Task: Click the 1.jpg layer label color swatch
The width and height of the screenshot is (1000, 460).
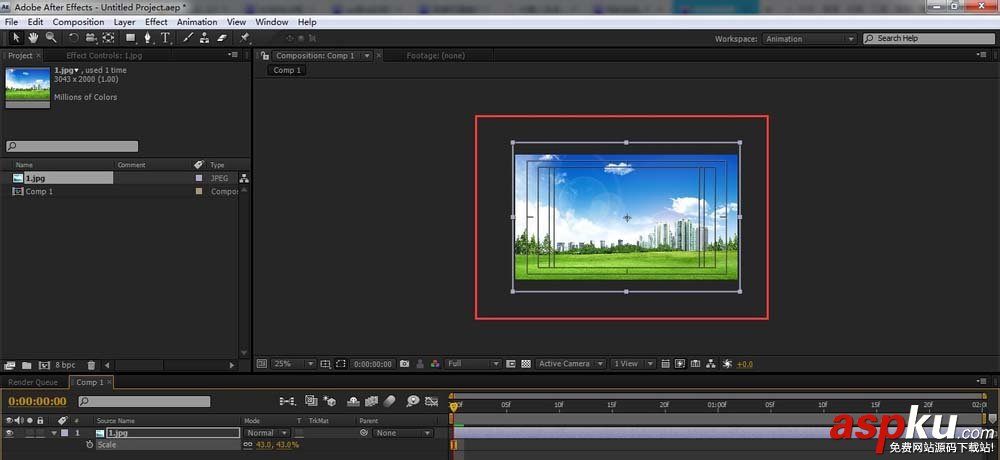Action: 64,433
